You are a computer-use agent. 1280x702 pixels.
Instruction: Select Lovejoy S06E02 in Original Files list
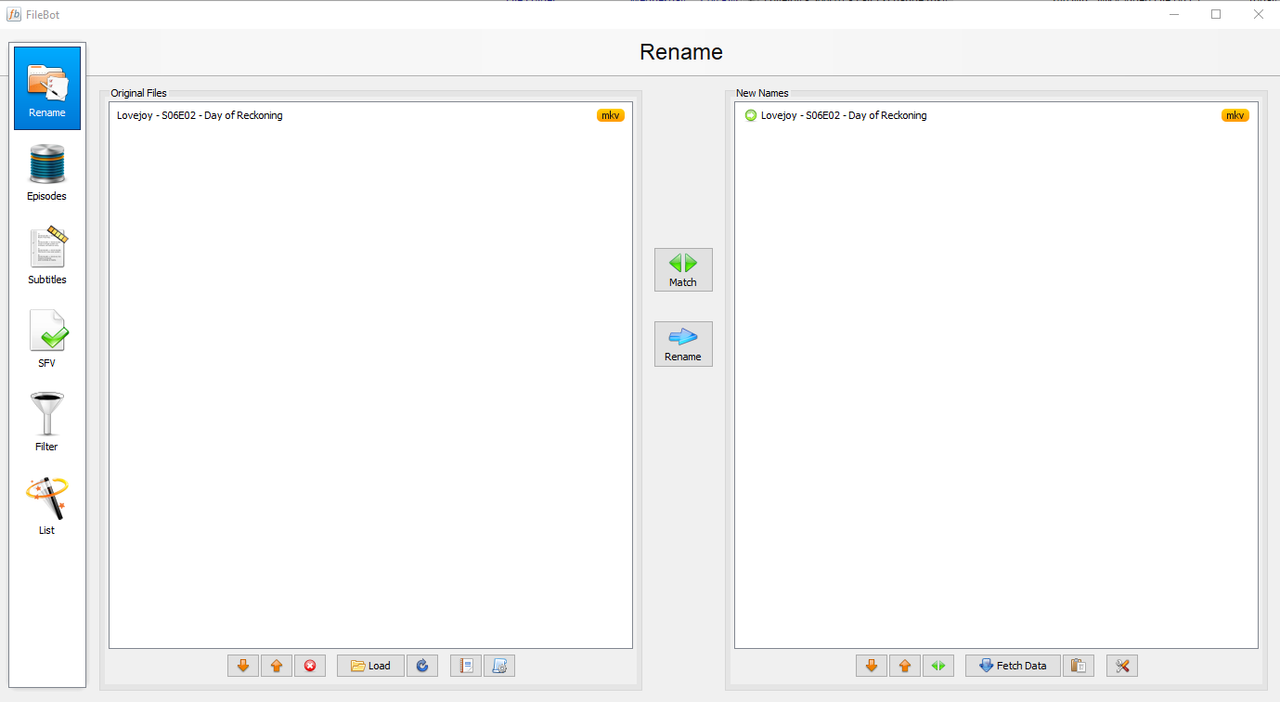point(370,116)
